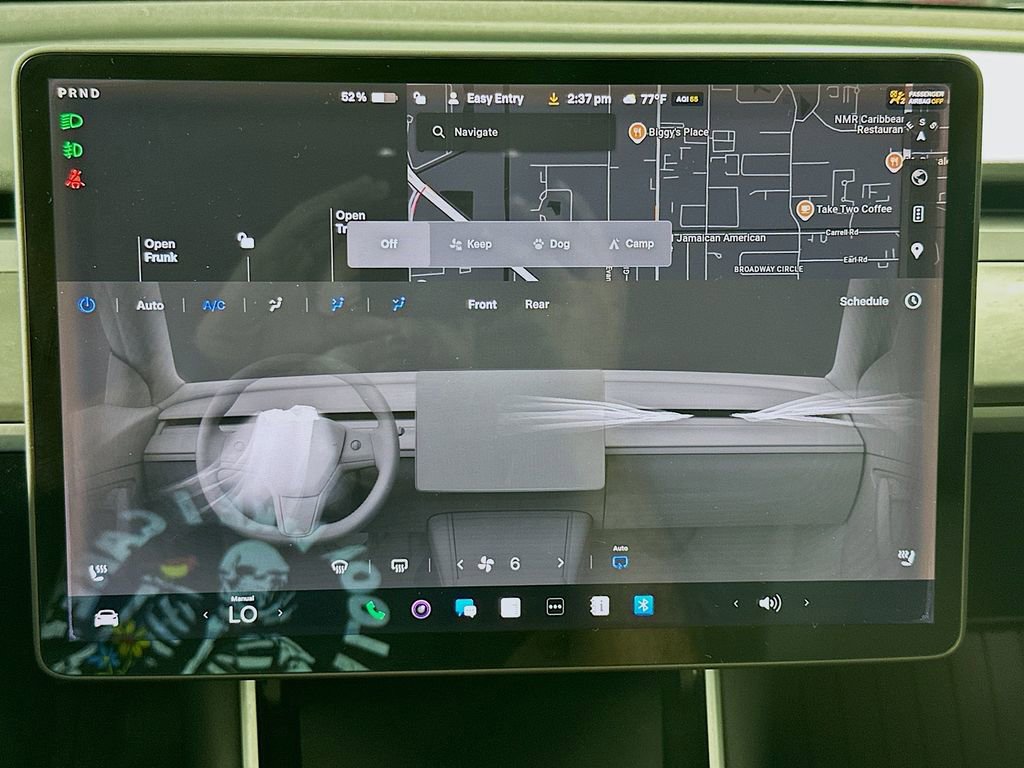
Task: Switch to the Rear climate tab
Action: 537,305
